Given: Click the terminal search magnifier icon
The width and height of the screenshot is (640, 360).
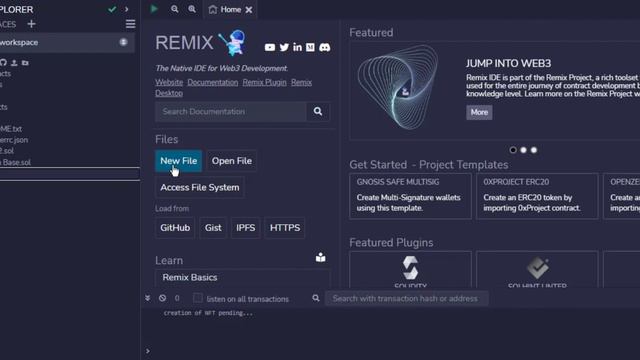Looking at the screenshot, I should pyautogui.click(x=316, y=298).
